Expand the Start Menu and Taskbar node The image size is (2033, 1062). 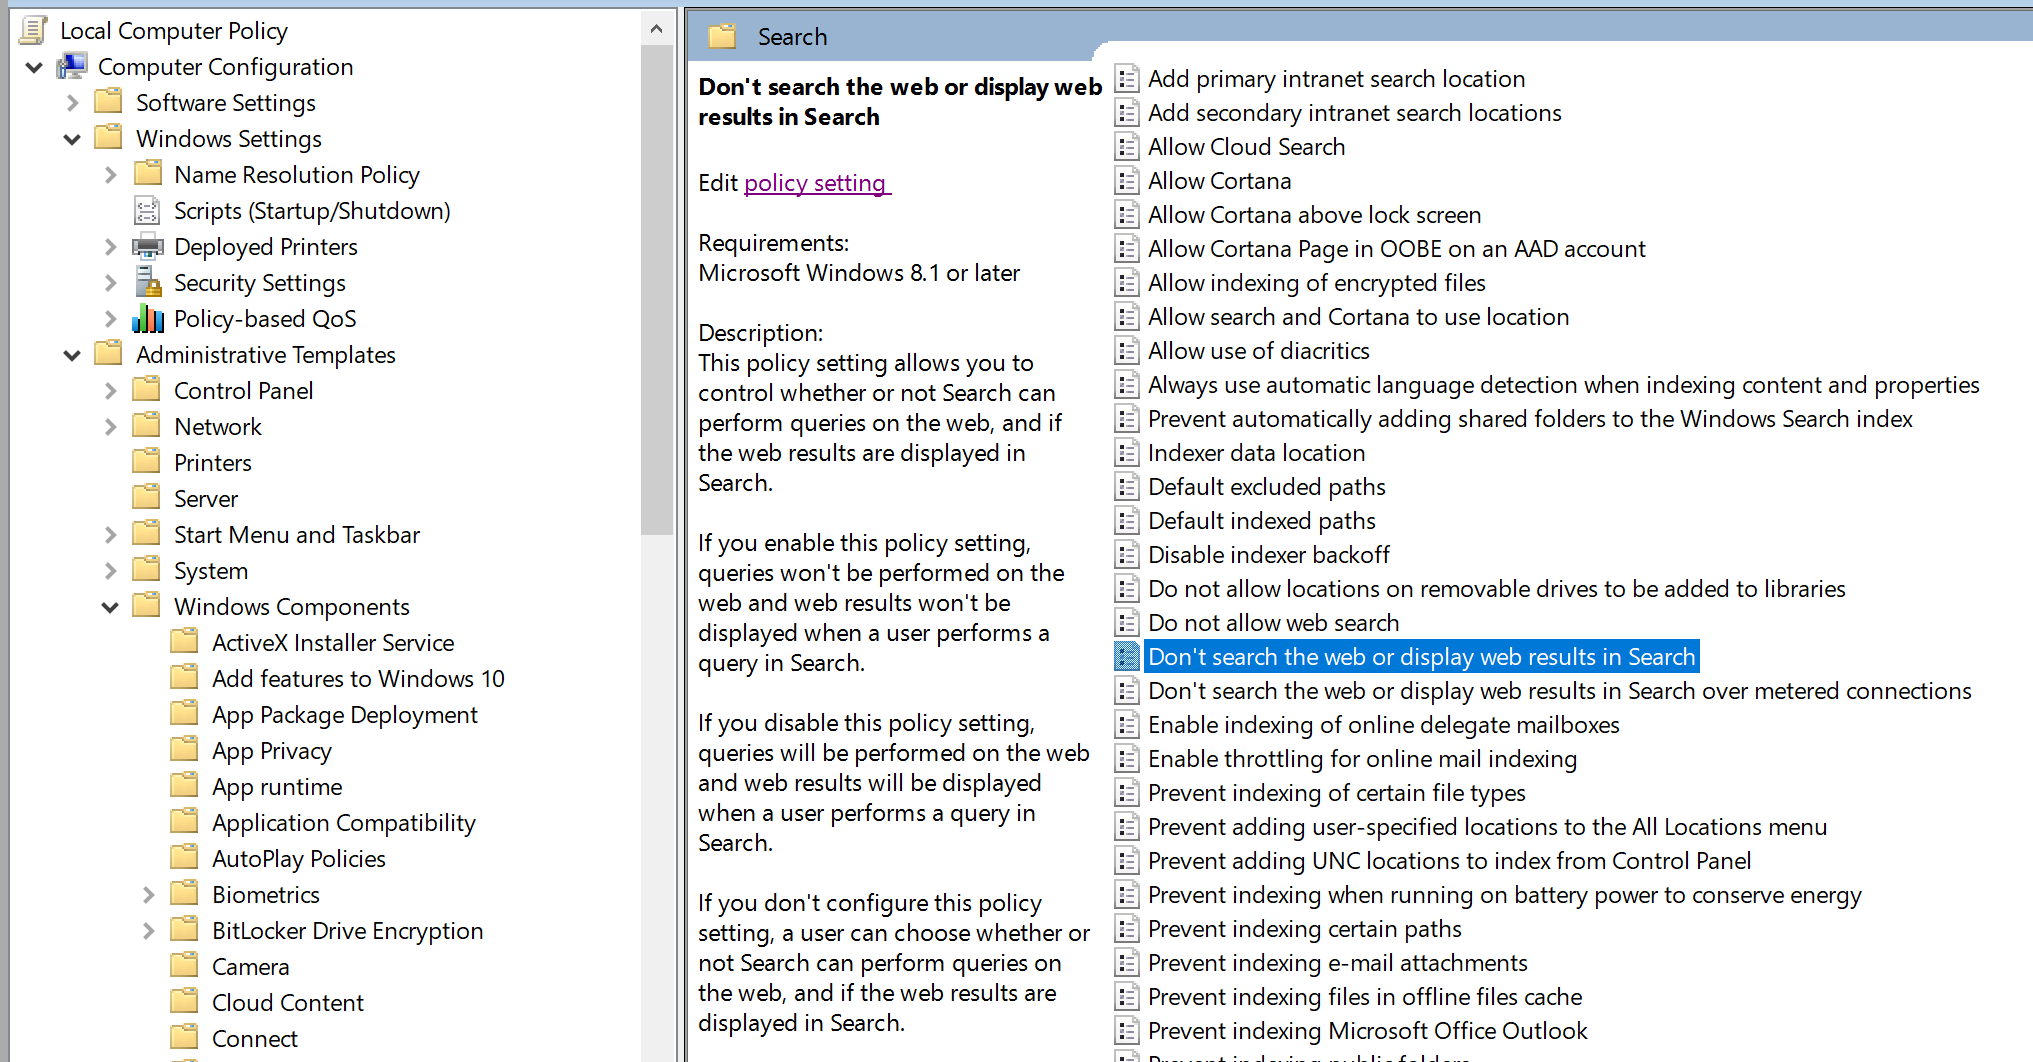pos(110,535)
